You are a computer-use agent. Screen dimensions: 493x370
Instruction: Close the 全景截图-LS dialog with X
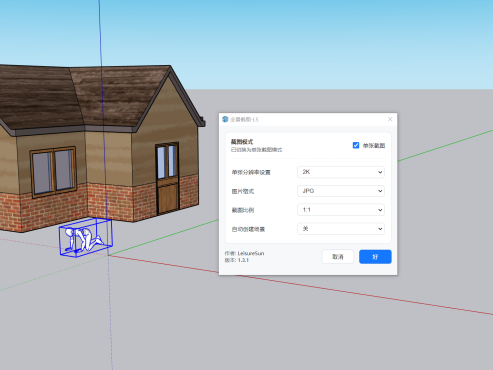click(390, 119)
